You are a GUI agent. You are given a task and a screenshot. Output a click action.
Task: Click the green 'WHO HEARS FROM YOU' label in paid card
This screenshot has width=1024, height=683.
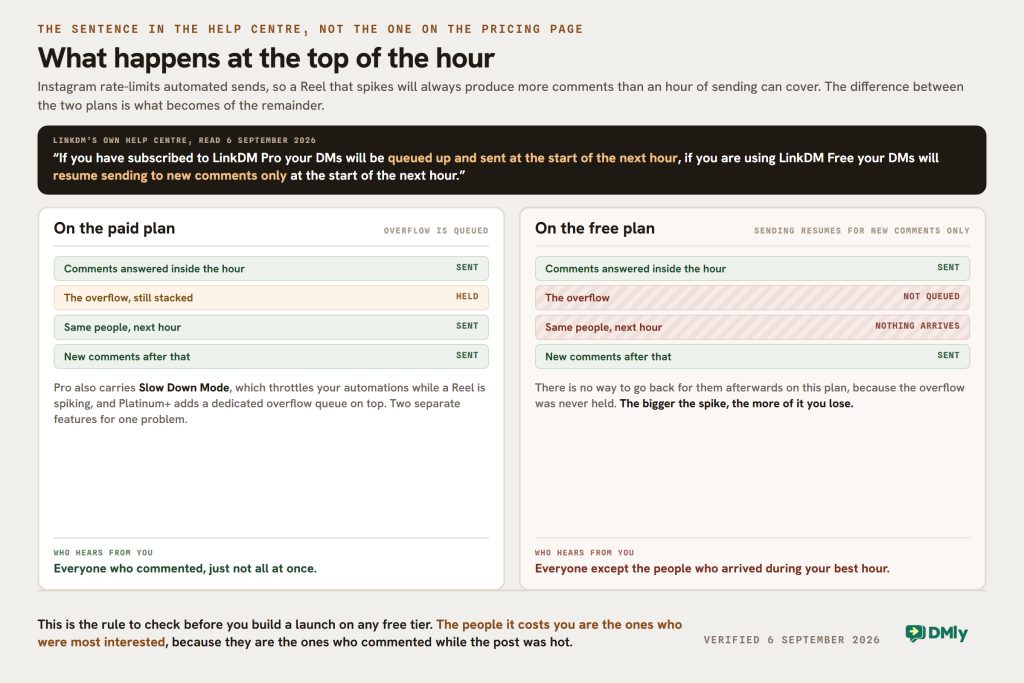click(103, 552)
